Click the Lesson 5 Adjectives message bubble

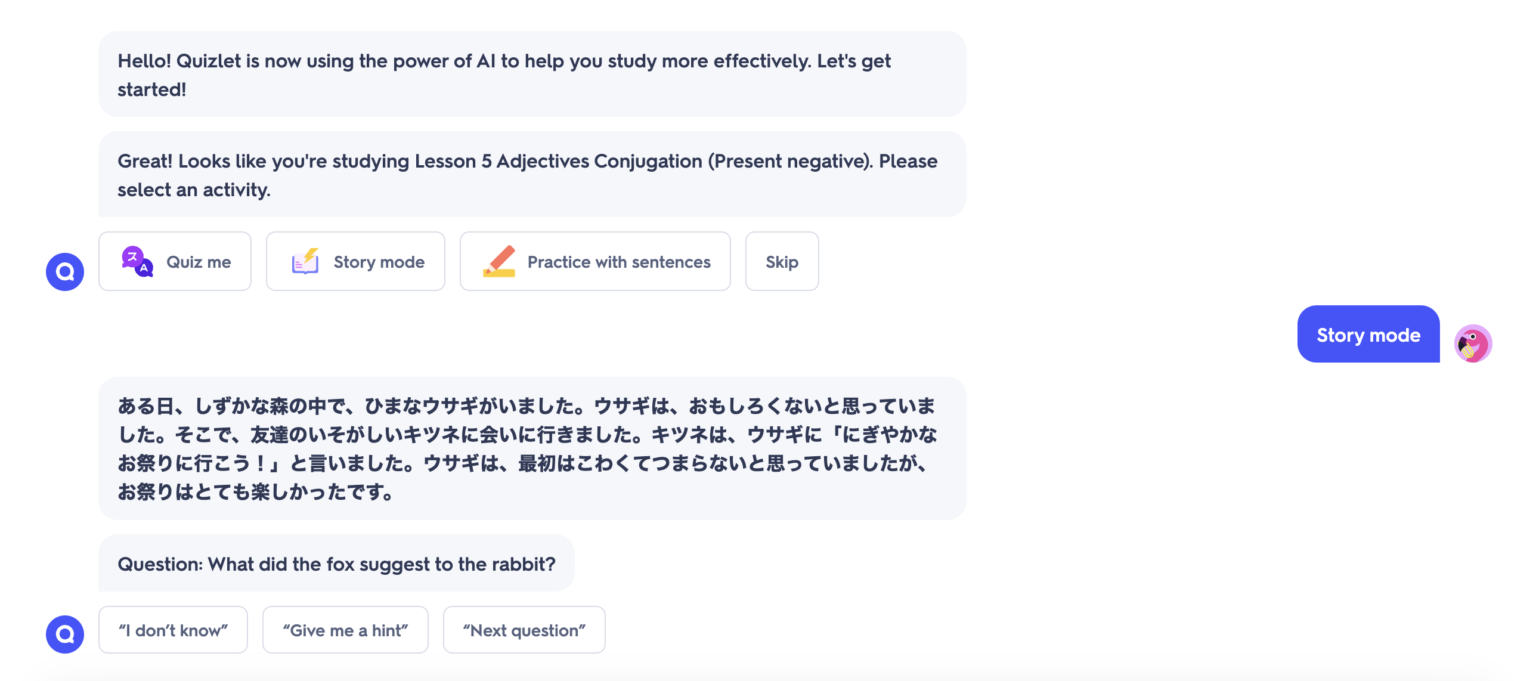[530, 174]
